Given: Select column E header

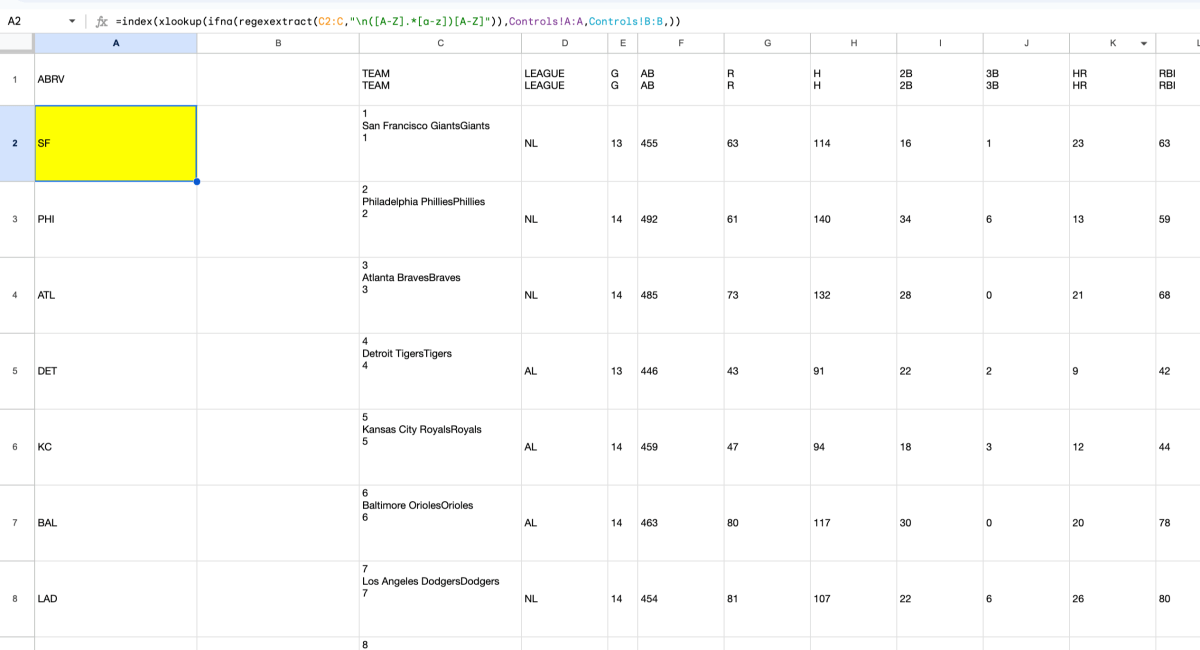Looking at the screenshot, I should [x=622, y=43].
